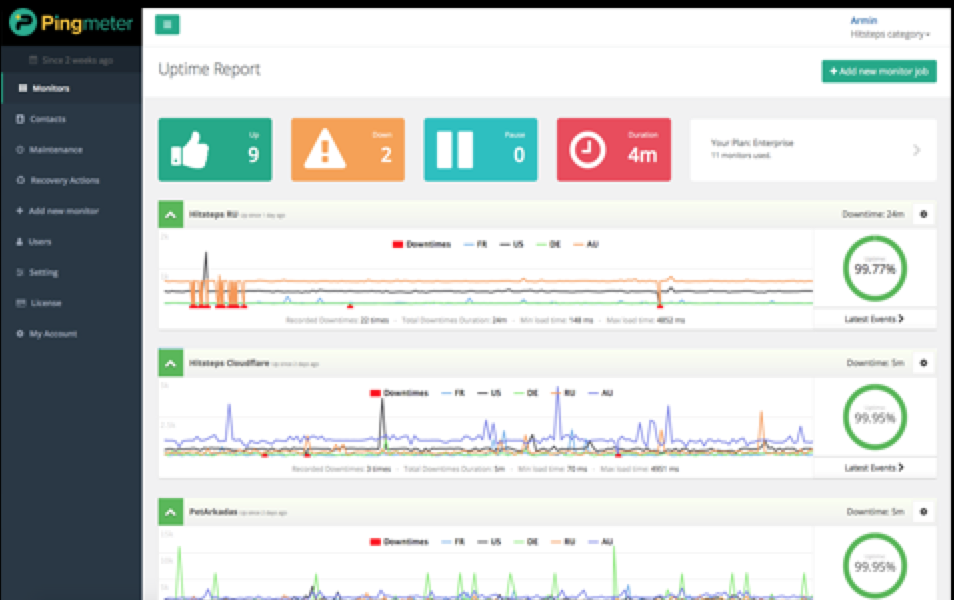Click the Maintenance sidebar icon
Screen dimensions: 954x600
[20, 150]
